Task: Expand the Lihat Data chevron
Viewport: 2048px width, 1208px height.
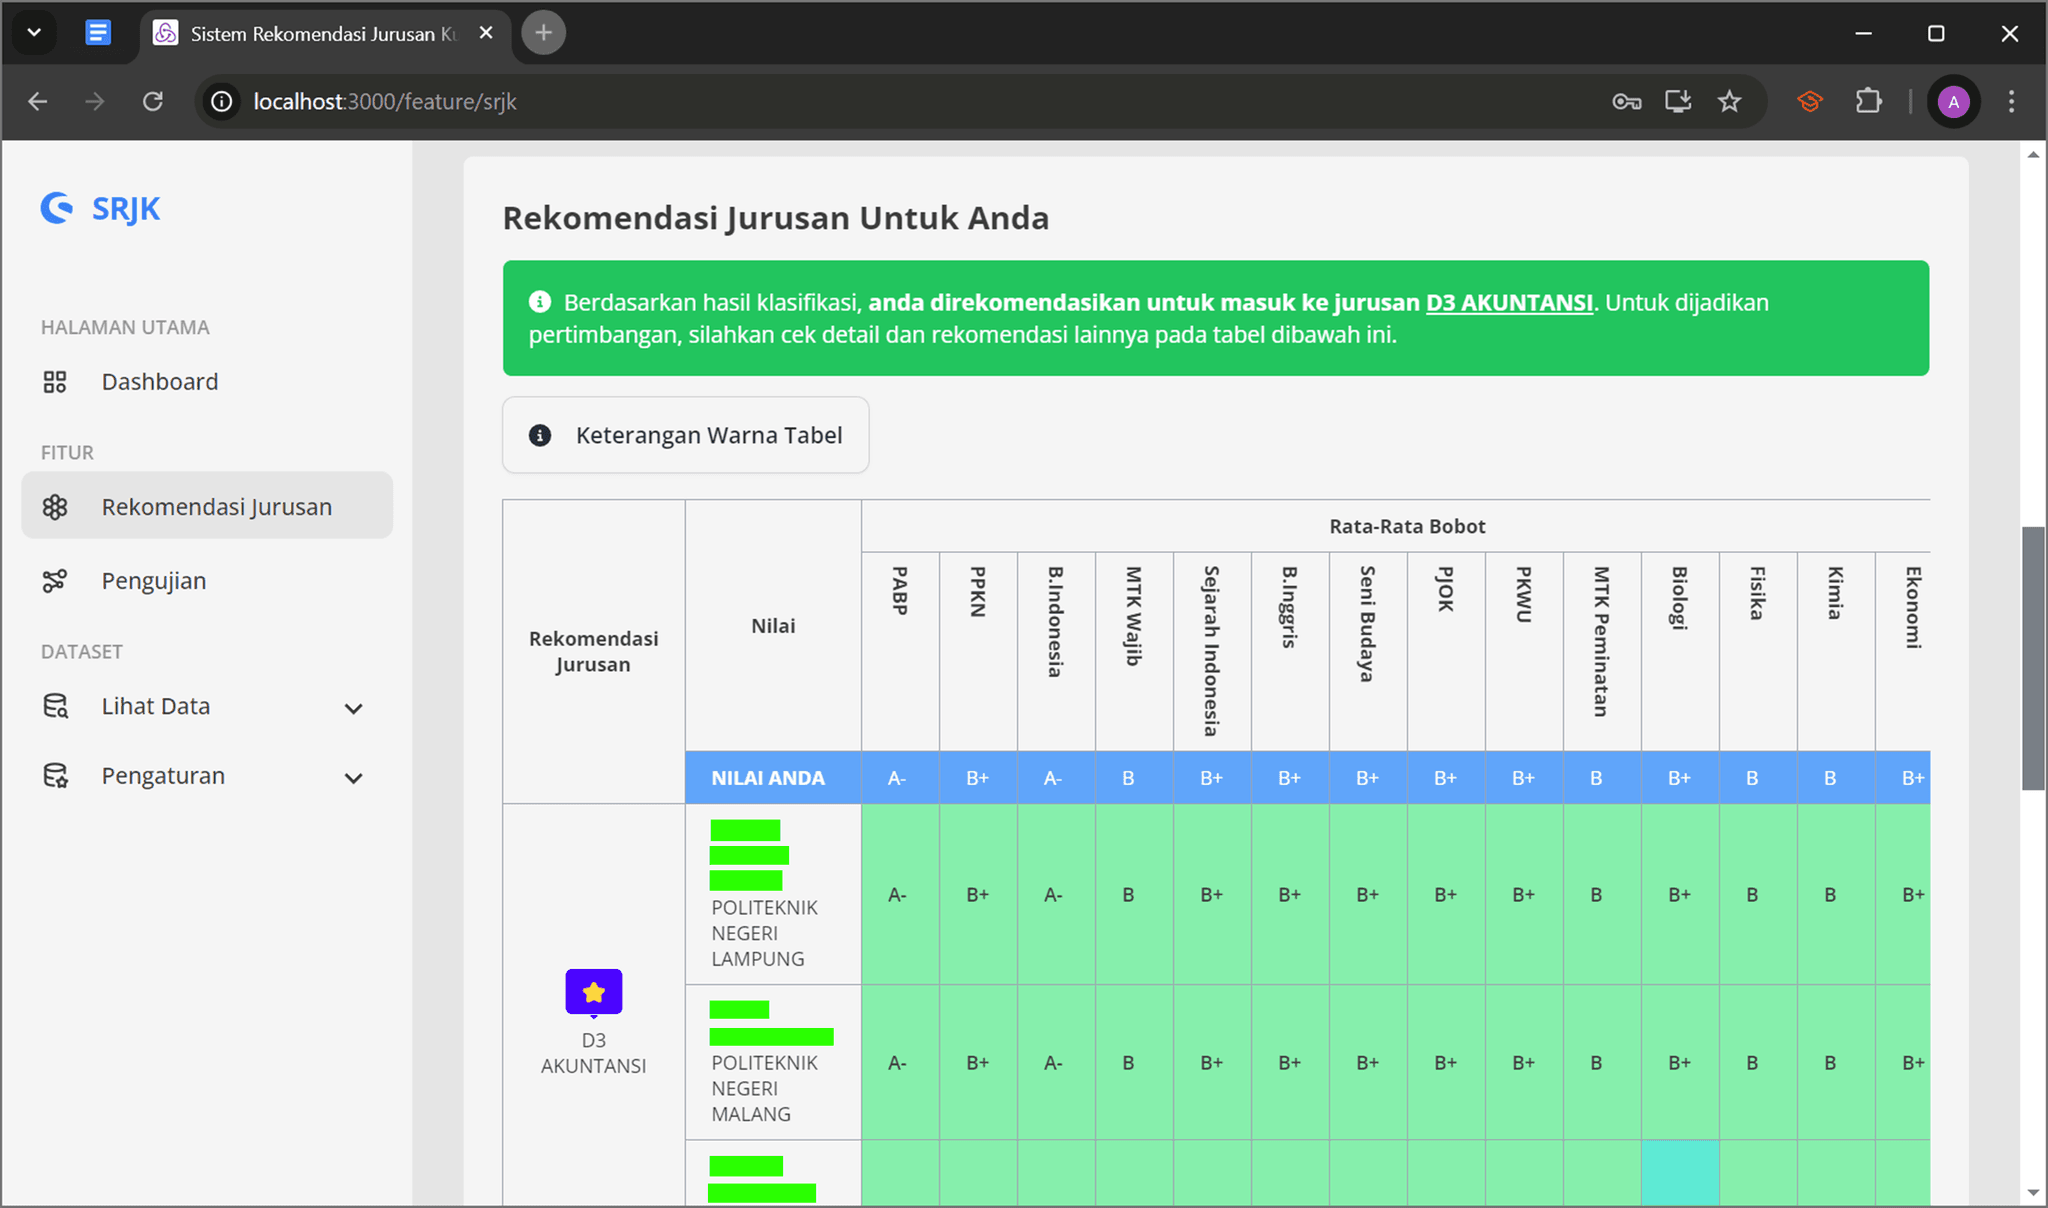Action: coord(353,708)
